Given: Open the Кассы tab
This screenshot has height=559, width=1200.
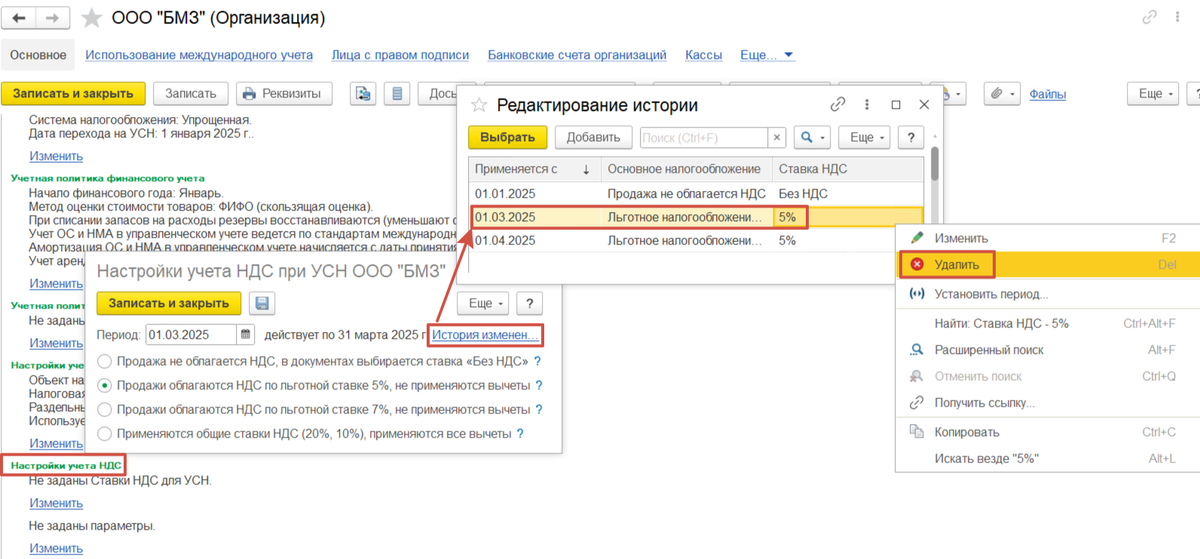Looking at the screenshot, I should pyautogui.click(x=703, y=55).
